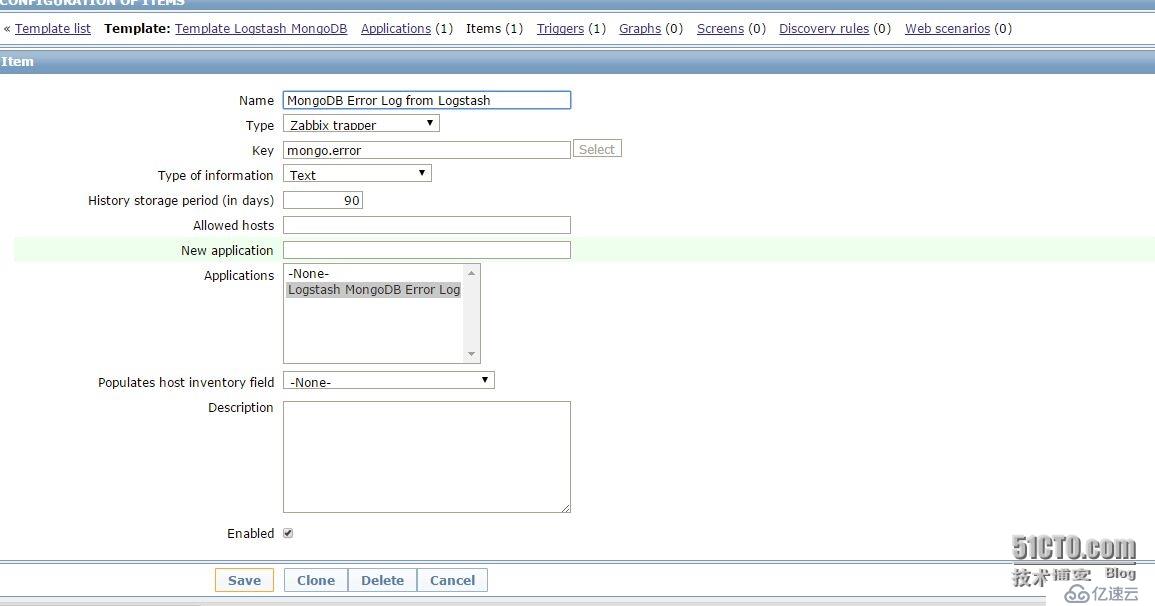Click the Name input field

coord(426,100)
